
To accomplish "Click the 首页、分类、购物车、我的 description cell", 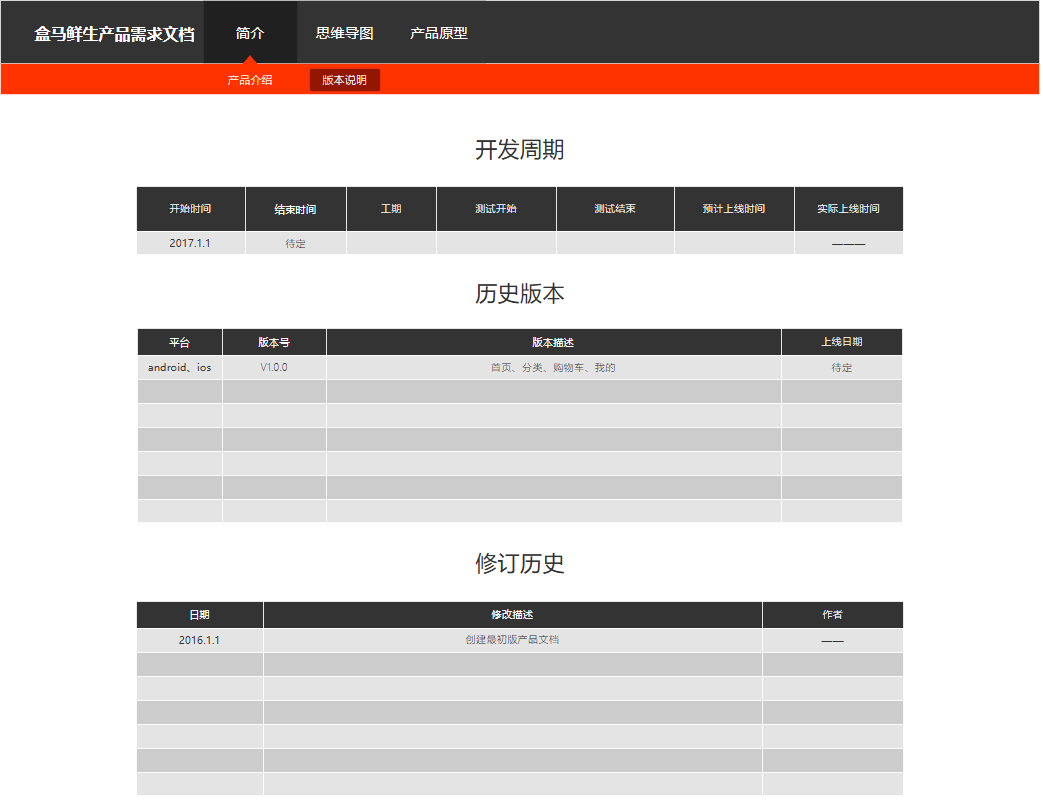I will click(553, 367).
